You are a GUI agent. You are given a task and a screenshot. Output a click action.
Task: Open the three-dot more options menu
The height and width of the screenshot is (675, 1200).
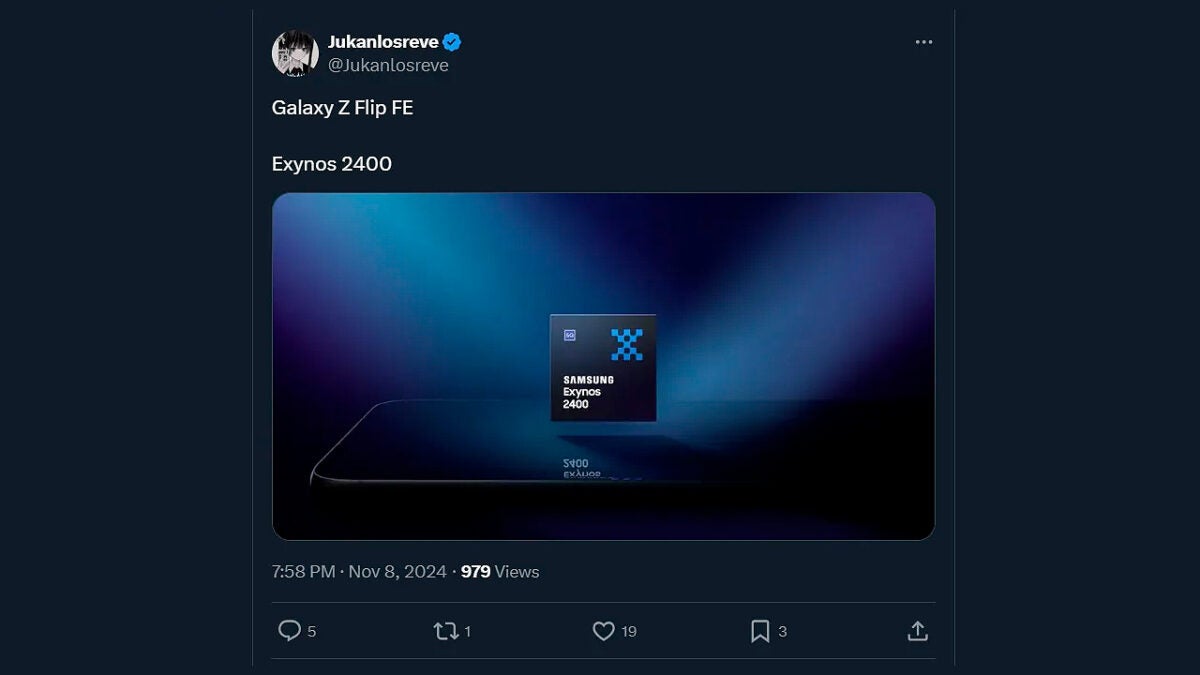(924, 42)
